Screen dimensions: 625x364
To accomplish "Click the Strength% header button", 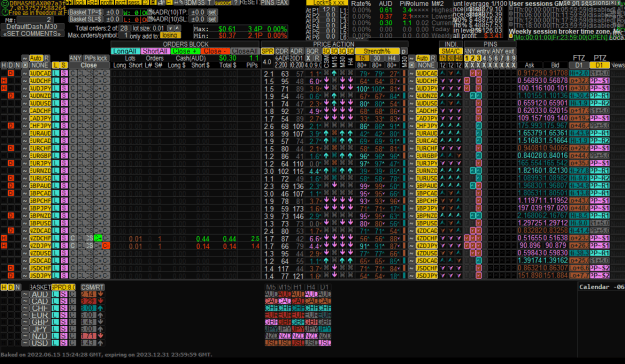I will click(x=377, y=51).
